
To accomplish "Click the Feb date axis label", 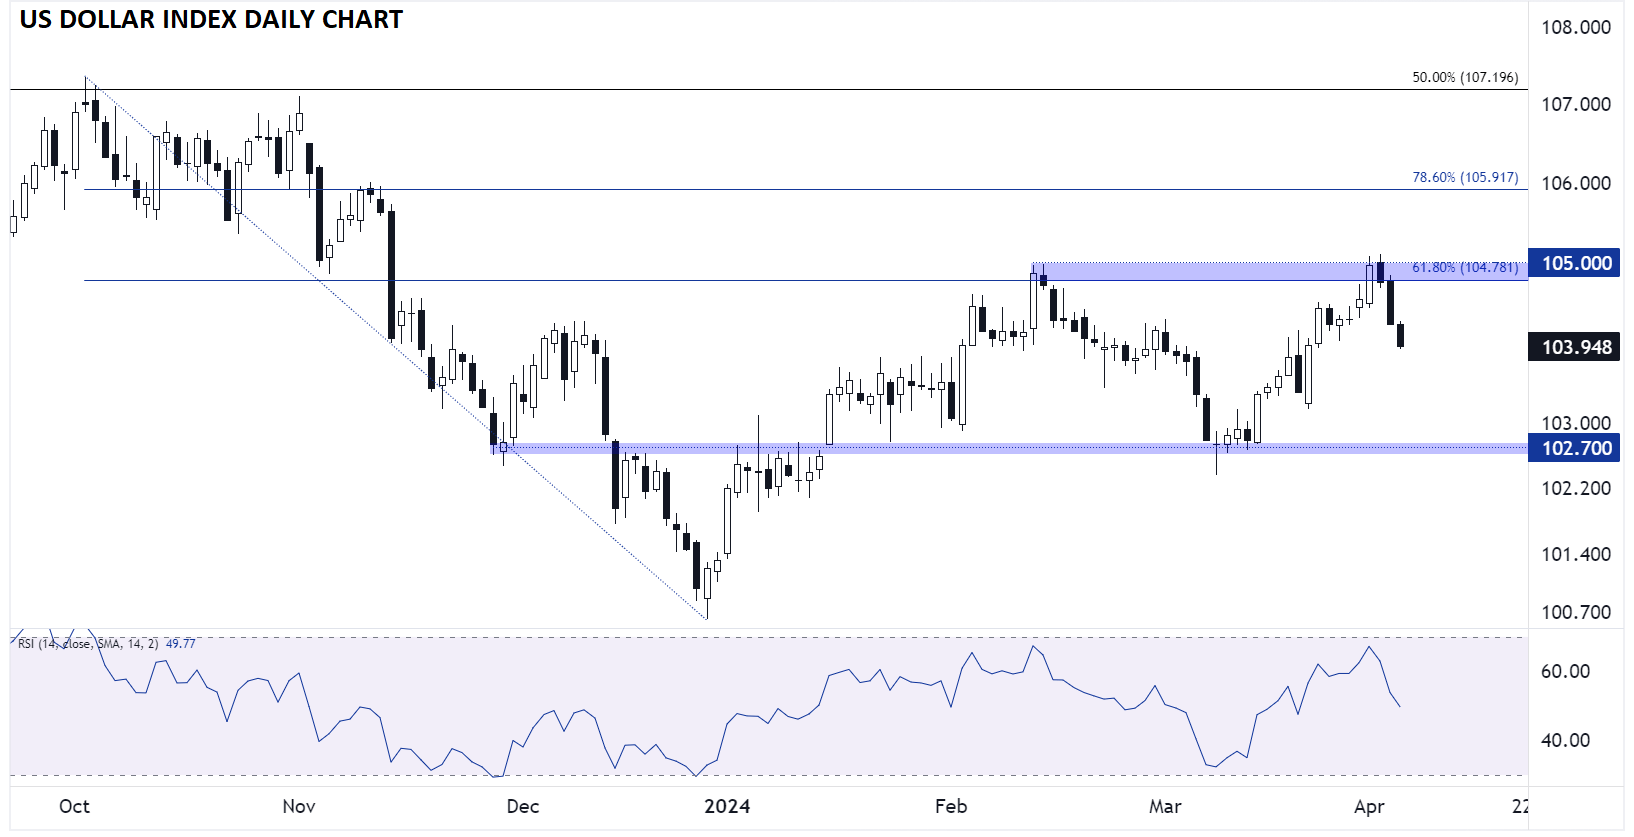I will [x=951, y=806].
